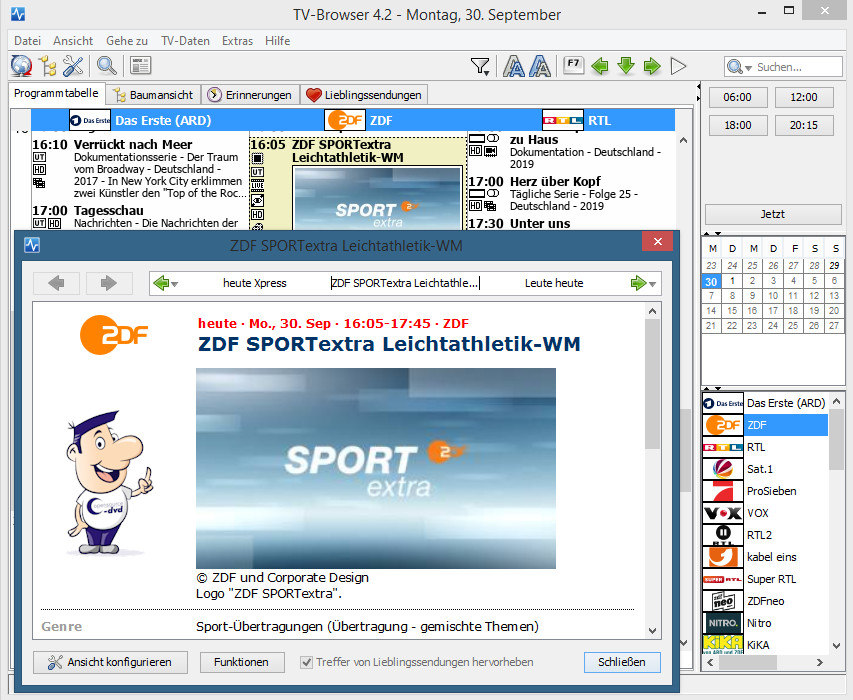The image size is (853, 700).
Task: Switch to the Lieblingssendungen tab
Action: tap(364, 95)
